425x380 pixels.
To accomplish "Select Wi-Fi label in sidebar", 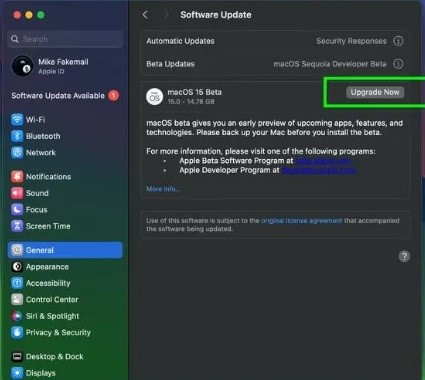I will point(35,119).
